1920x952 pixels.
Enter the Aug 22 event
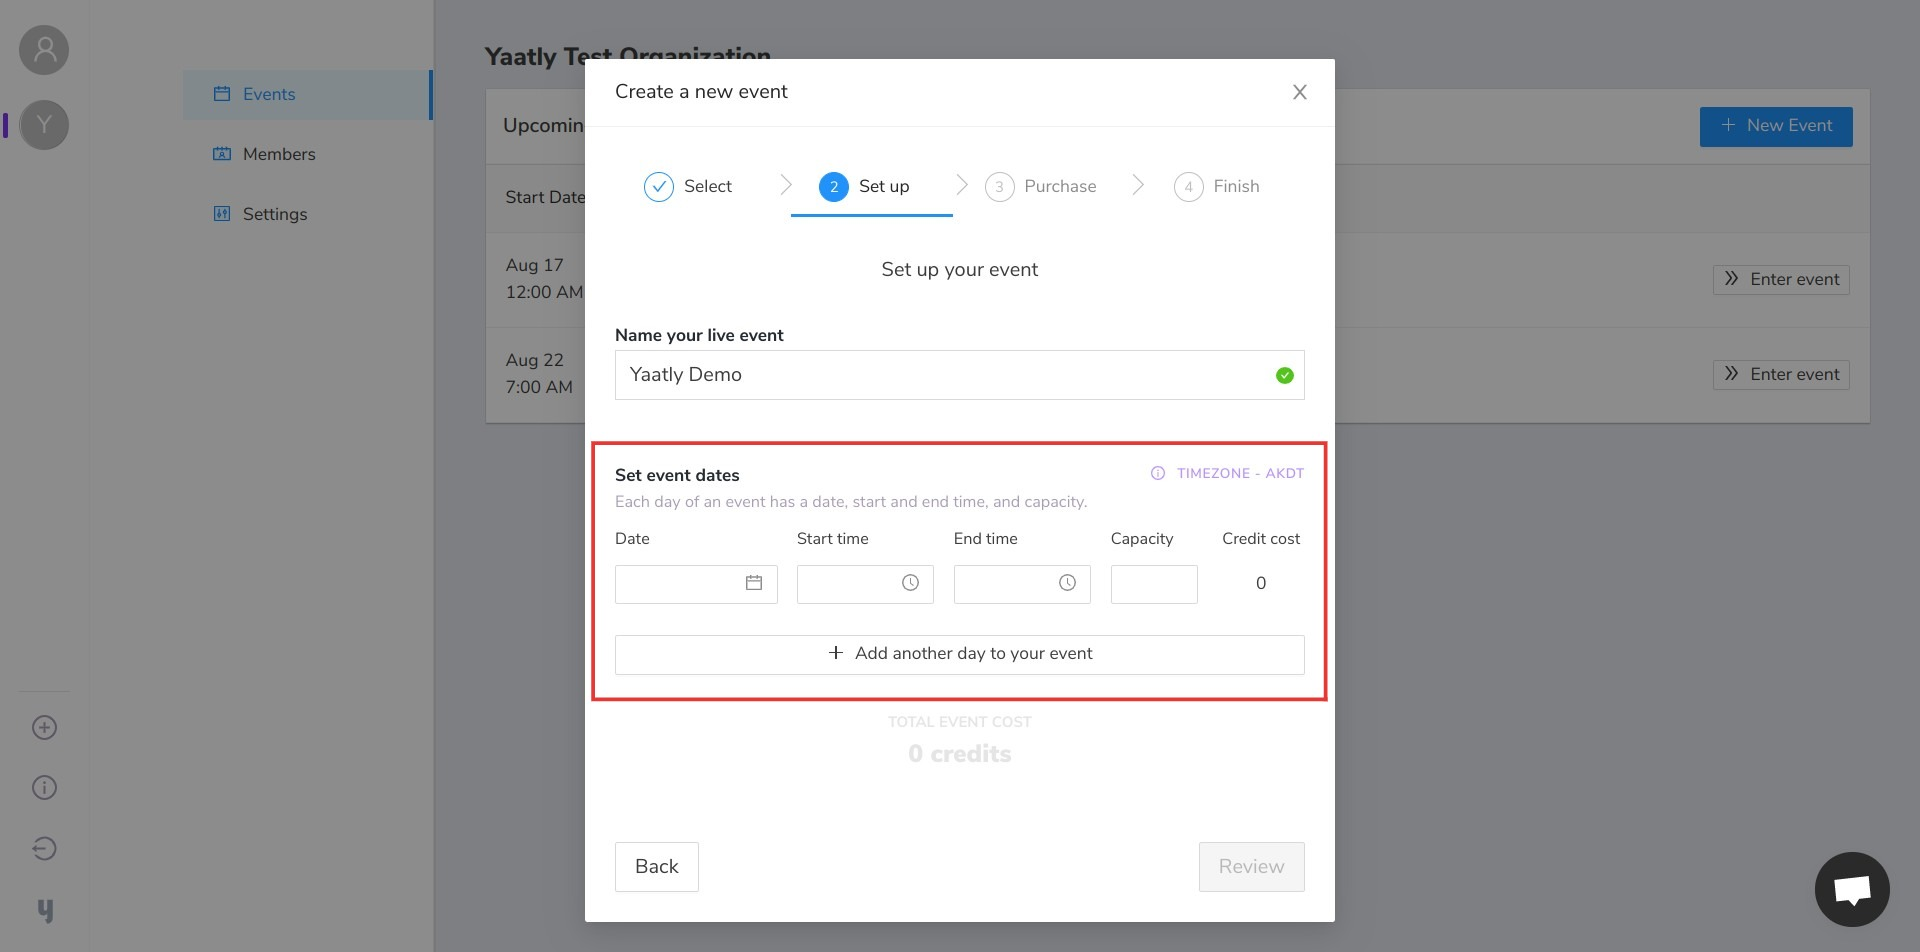click(x=1781, y=374)
